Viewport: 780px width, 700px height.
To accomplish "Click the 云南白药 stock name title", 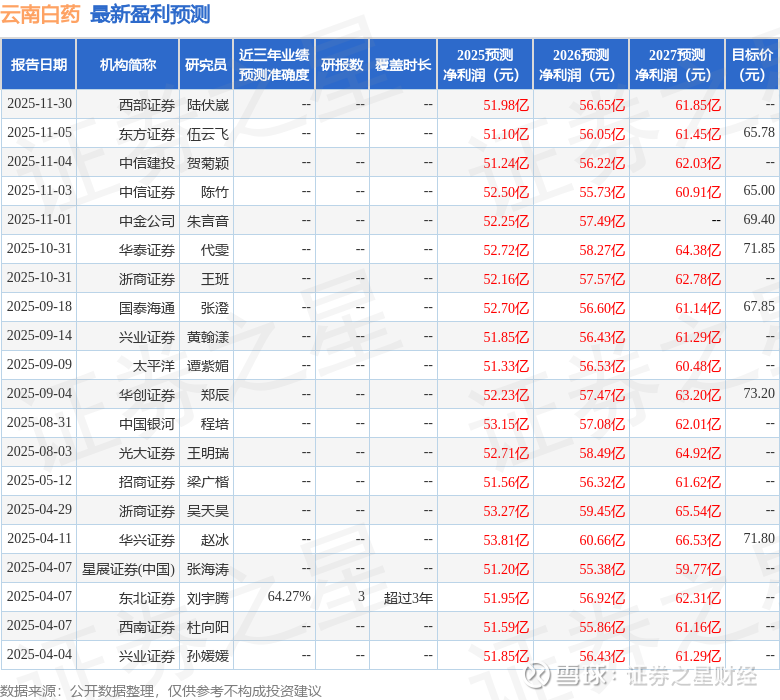I will 40,14.
